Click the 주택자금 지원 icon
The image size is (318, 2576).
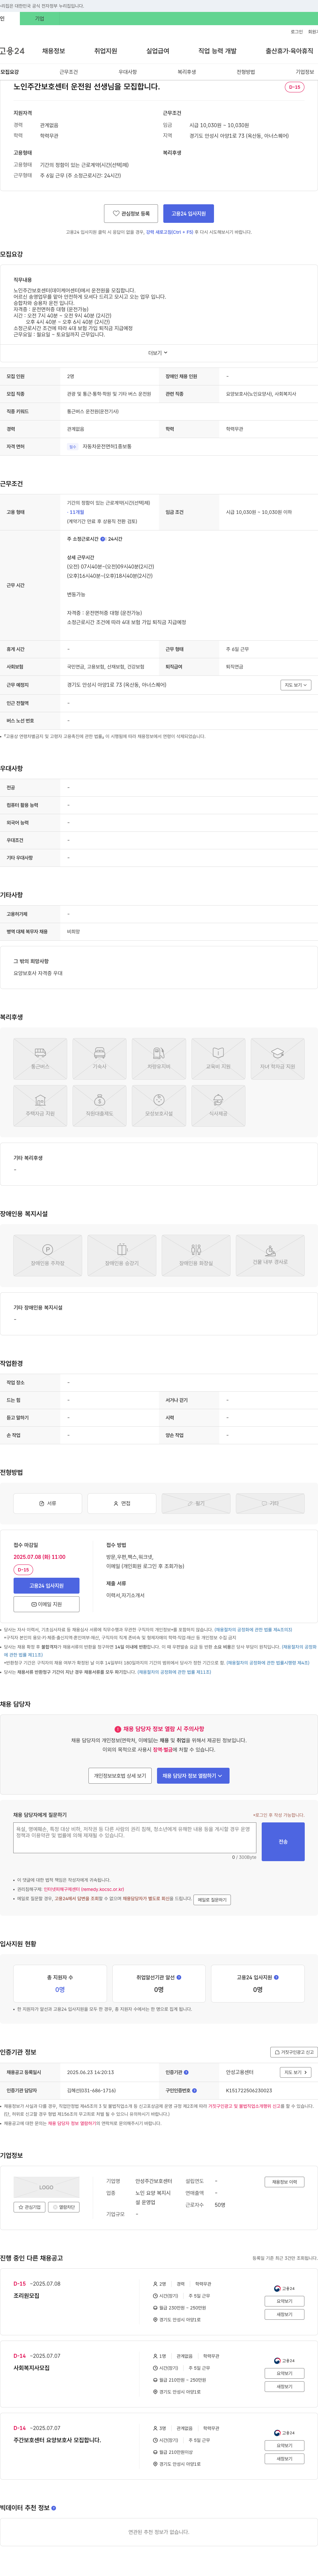coord(40,1106)
